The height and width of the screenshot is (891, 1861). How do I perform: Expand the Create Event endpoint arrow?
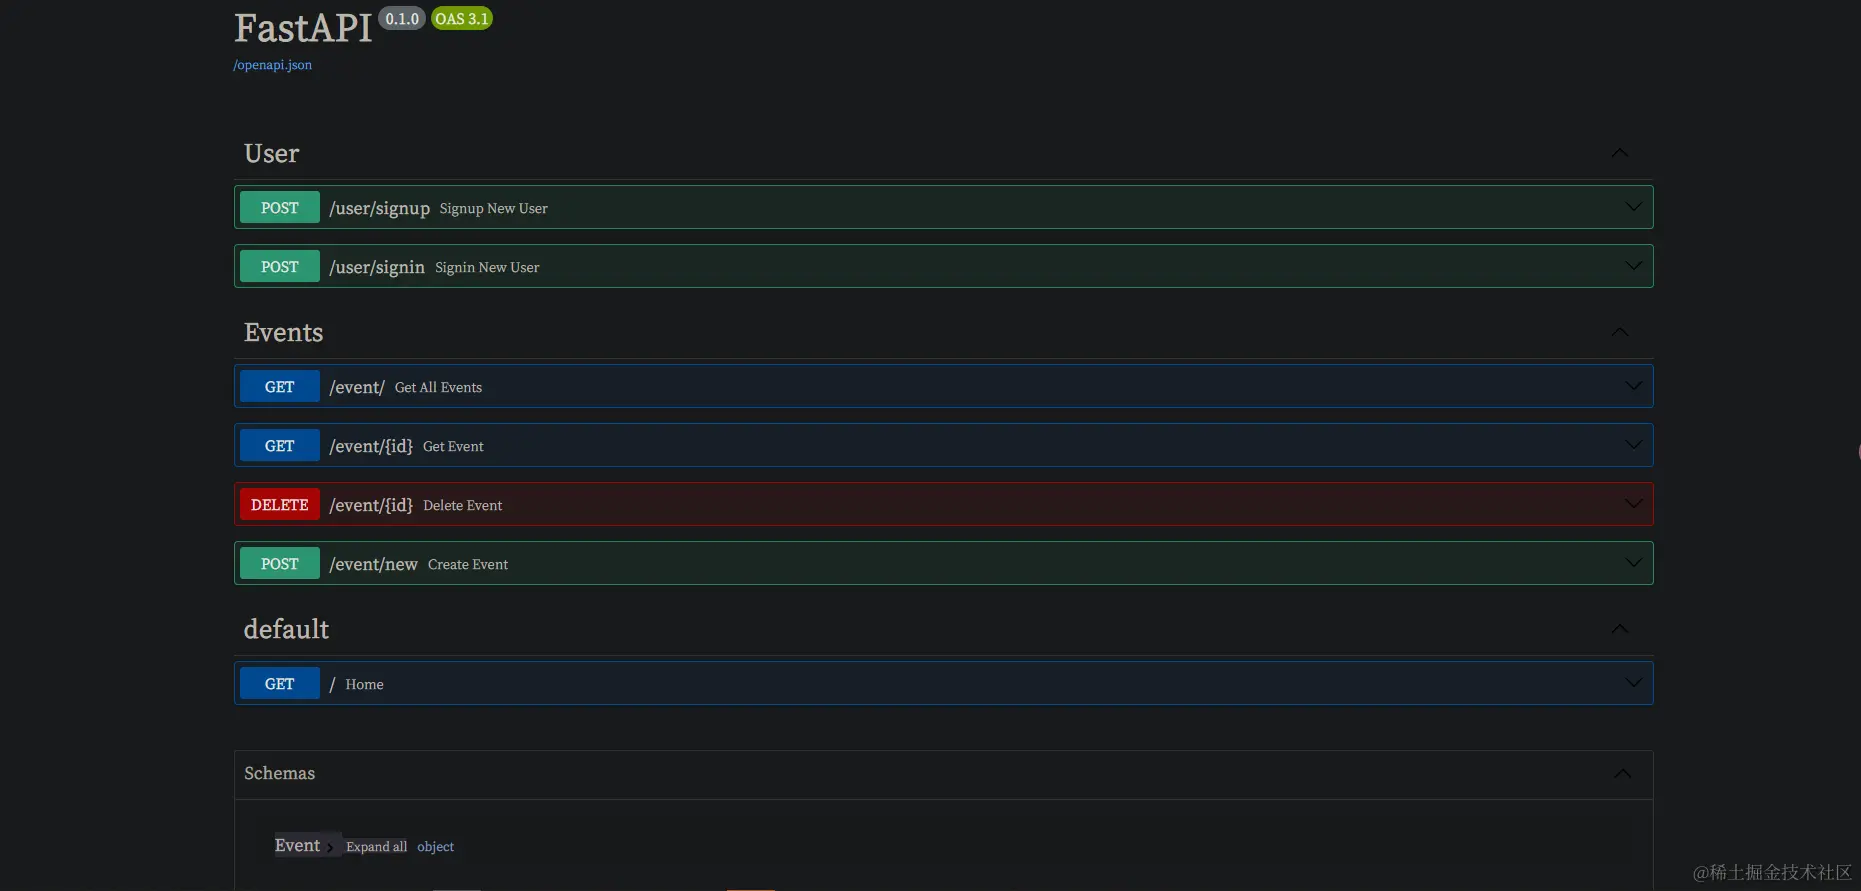coord(1633,563)
